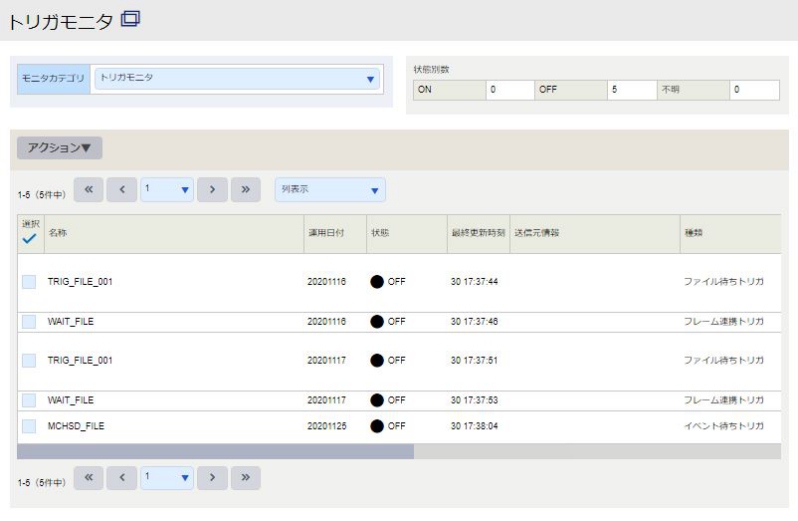Click the bottom 1-5 (5件中) record count

coord(42,483)
